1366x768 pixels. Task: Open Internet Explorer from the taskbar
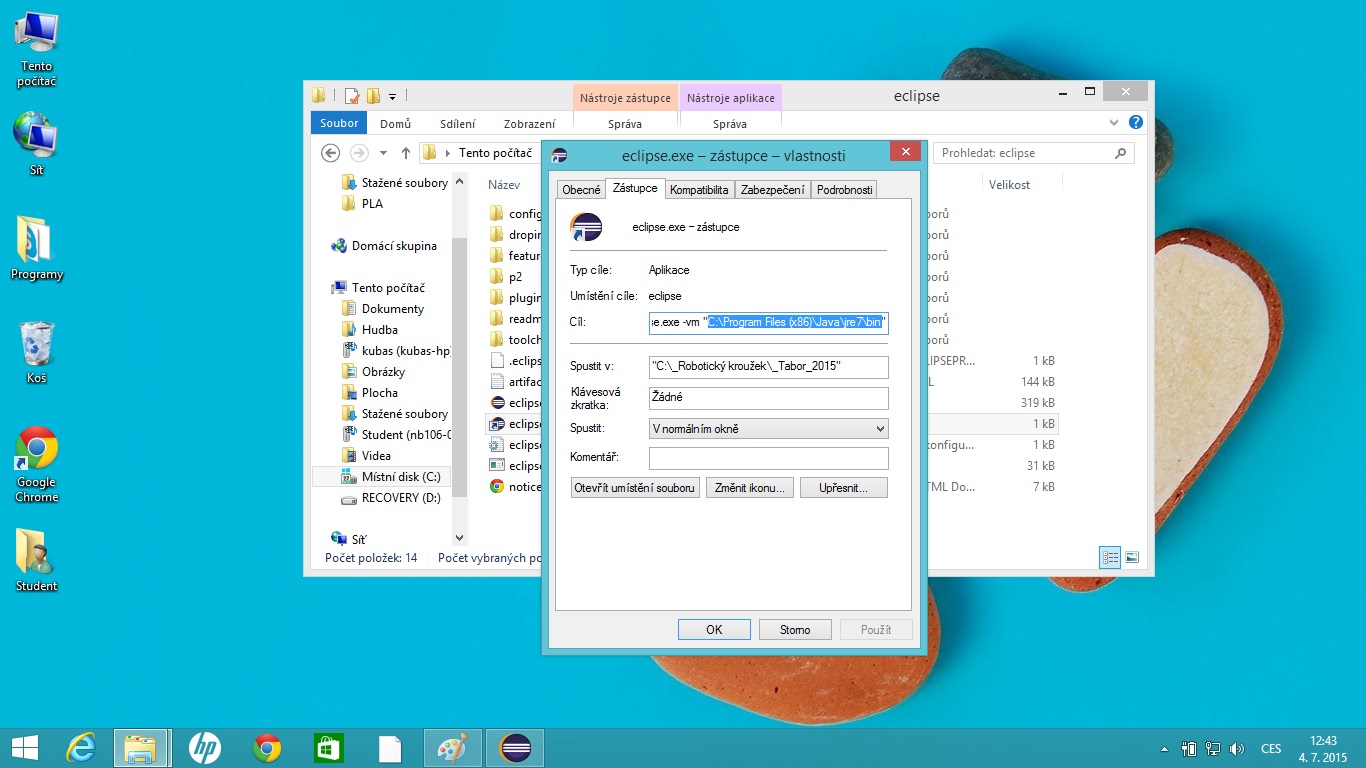point(80,747)
